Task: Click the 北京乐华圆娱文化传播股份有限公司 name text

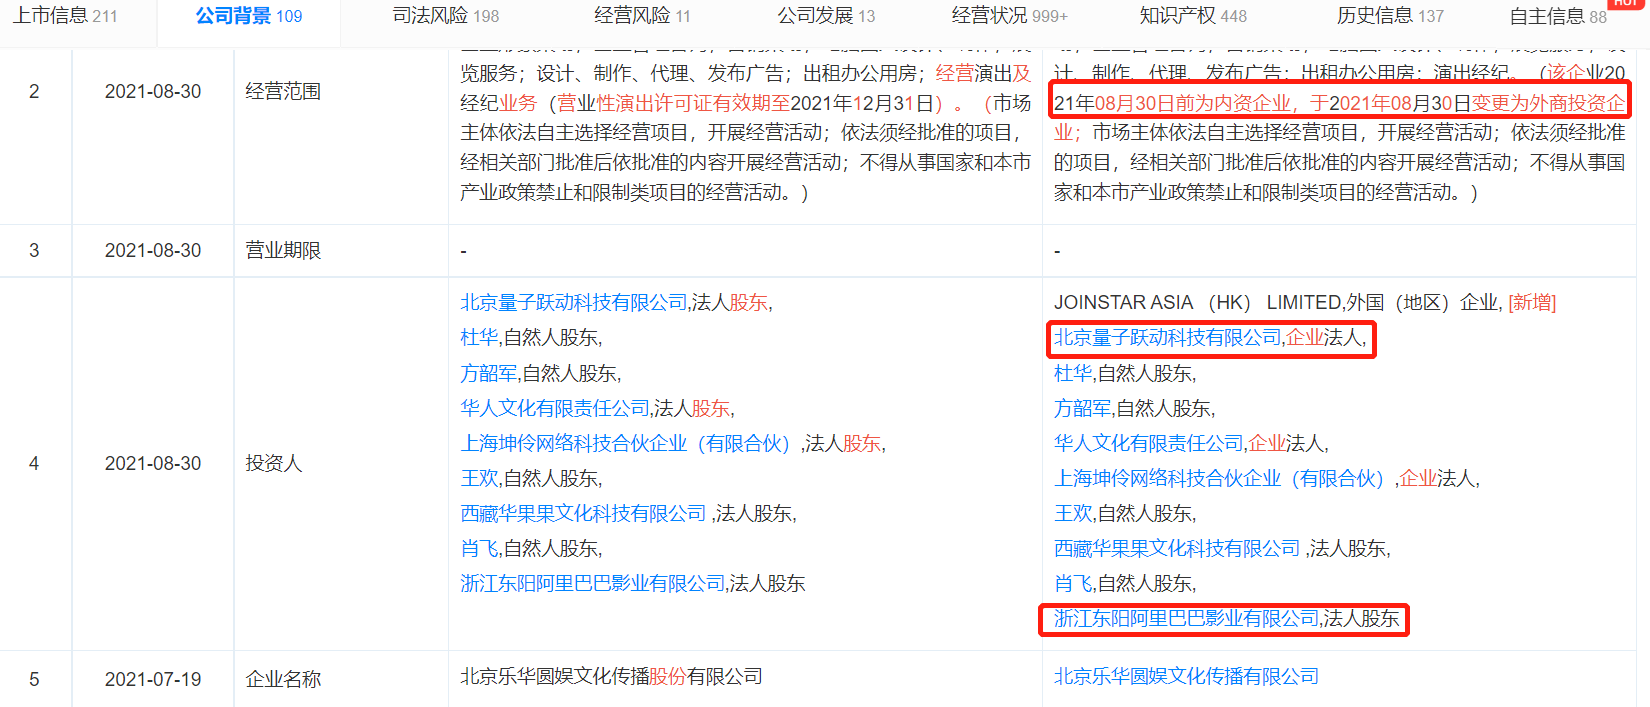Action: pos(611,677)
